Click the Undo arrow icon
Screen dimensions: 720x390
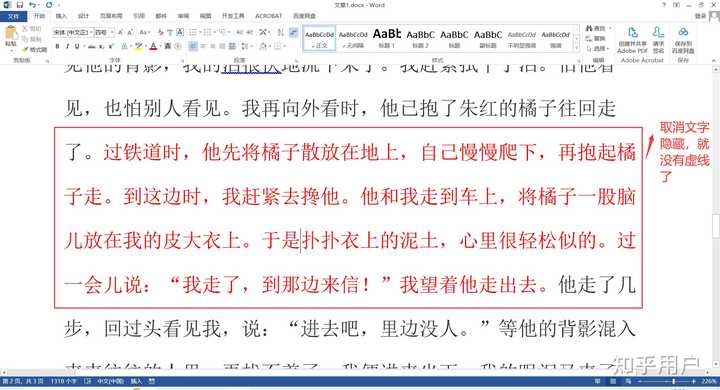(32, 5)
